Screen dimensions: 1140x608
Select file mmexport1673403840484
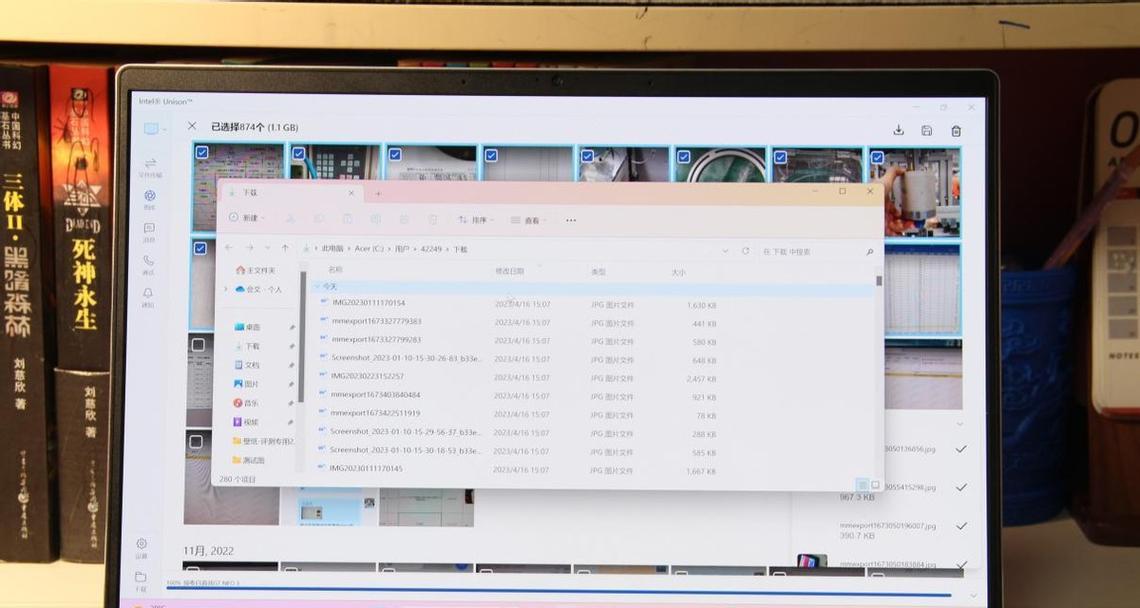375,395
